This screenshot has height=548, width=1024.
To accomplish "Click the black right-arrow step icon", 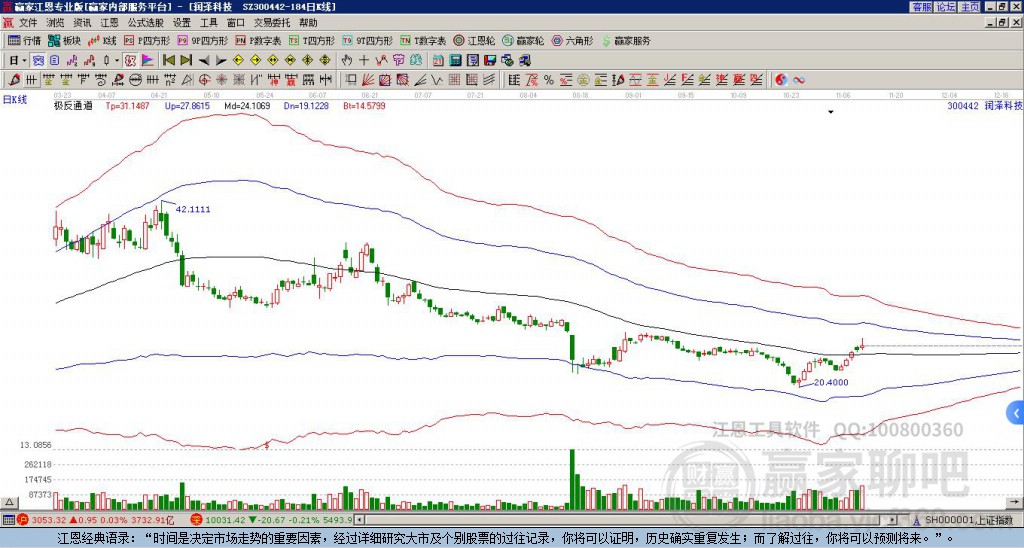I will (x=221, y=61).
